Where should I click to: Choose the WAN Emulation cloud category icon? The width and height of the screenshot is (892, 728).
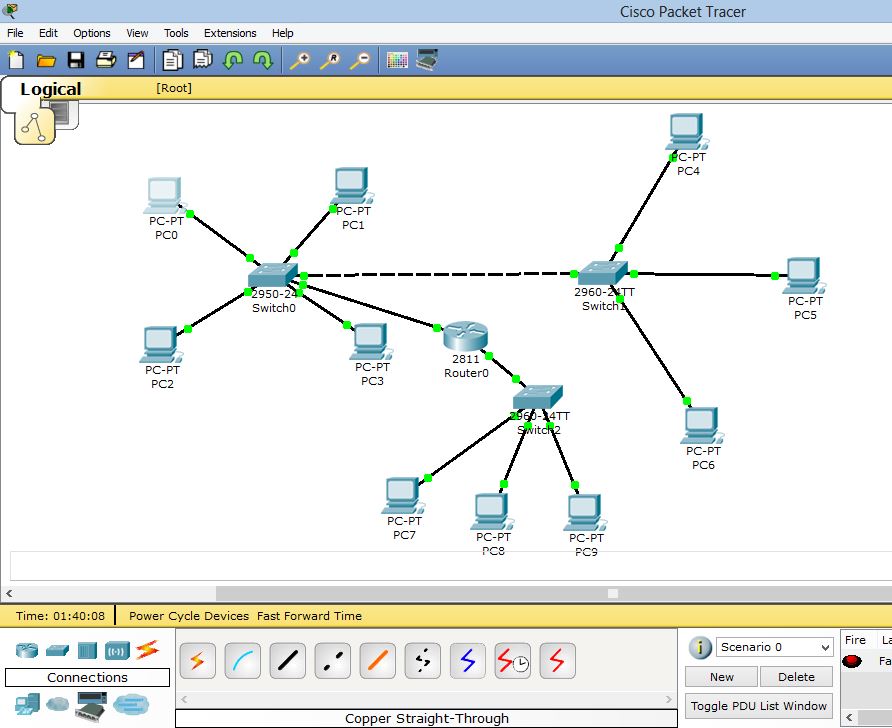pyautogui.click(x=57, y=704)
